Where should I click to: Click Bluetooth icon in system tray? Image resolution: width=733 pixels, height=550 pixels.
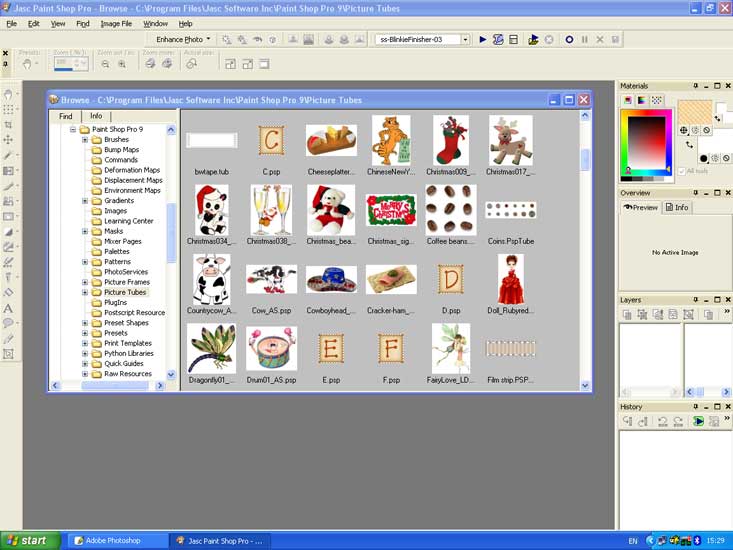click(697, 541)
